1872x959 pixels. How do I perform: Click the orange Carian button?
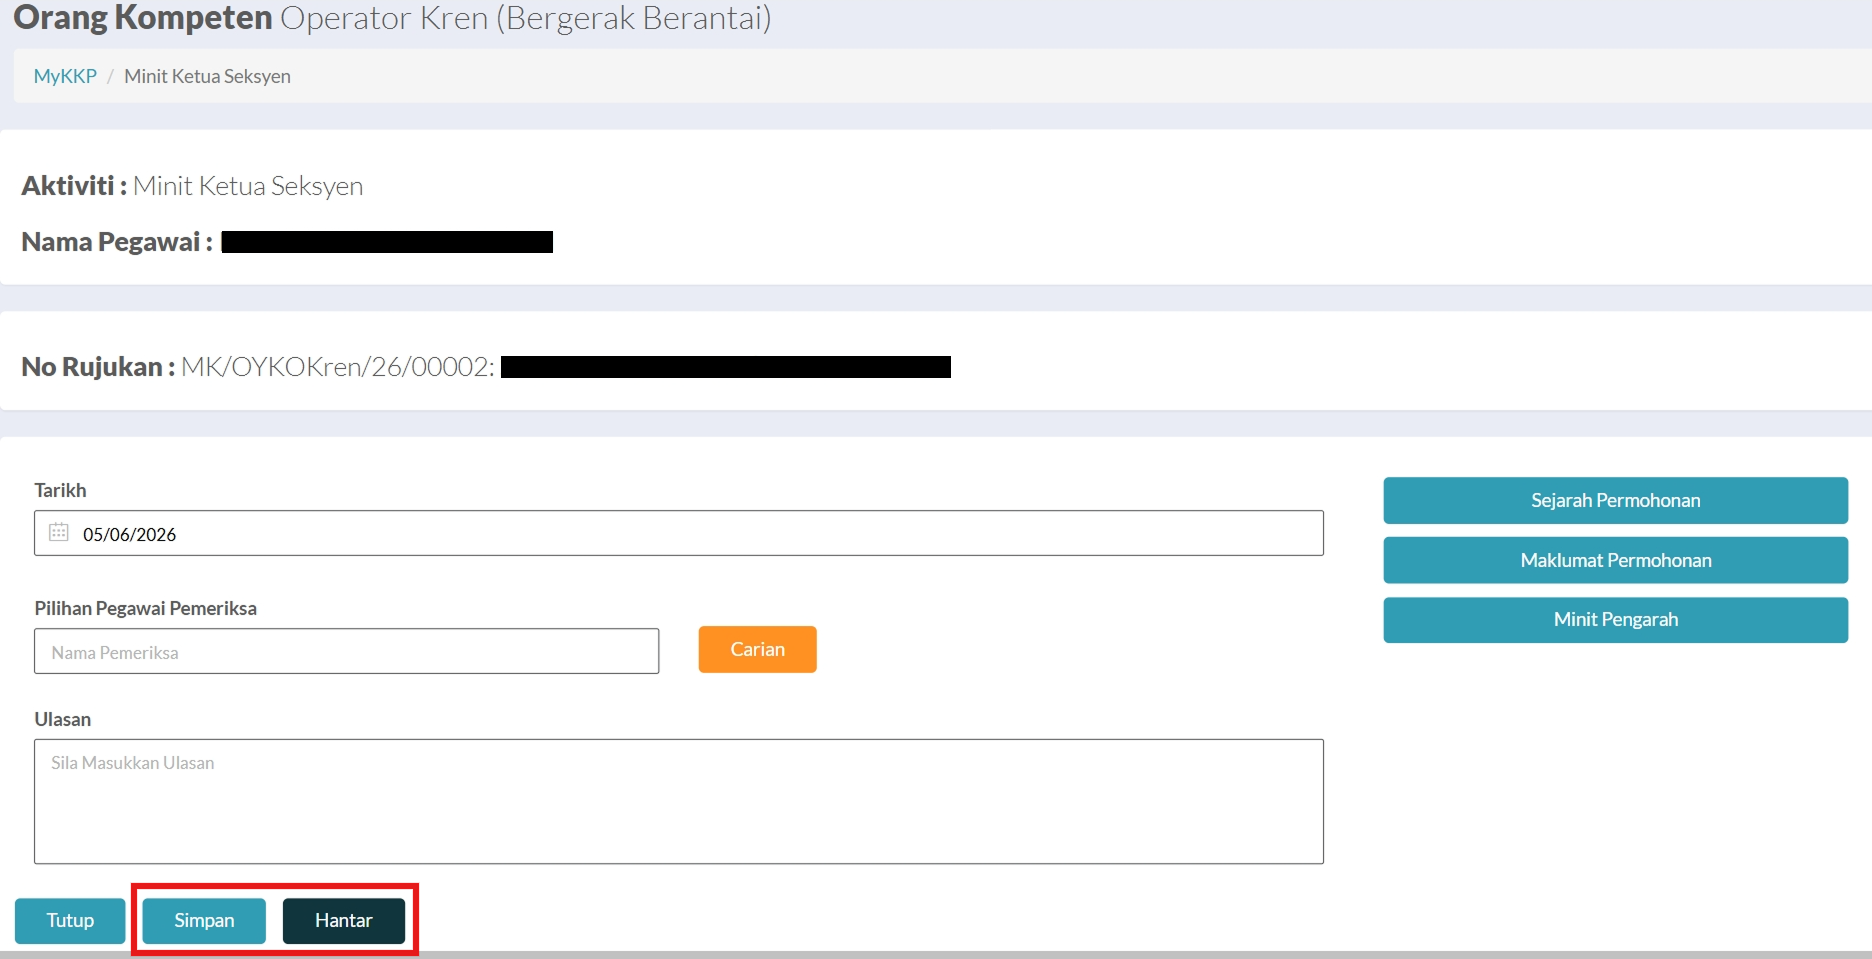[757, 649]
